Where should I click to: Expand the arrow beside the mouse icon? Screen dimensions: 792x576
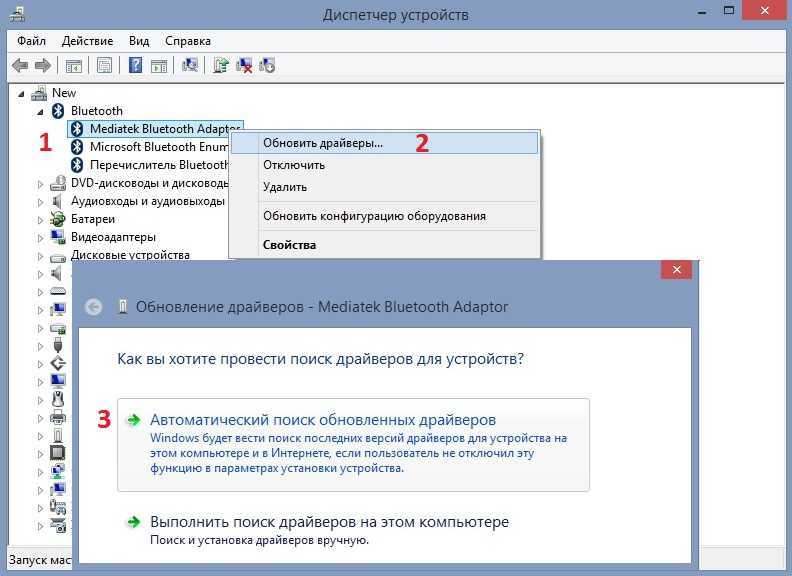pyautogui.click(x=40, y=400)
